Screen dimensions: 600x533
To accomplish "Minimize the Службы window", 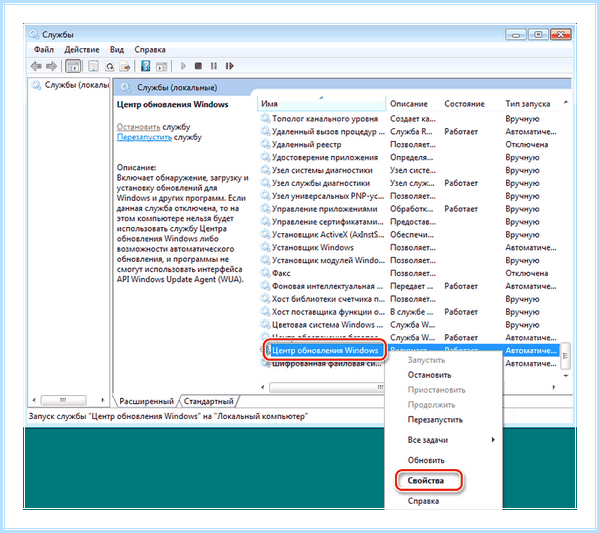I will (x=516, y=35).
